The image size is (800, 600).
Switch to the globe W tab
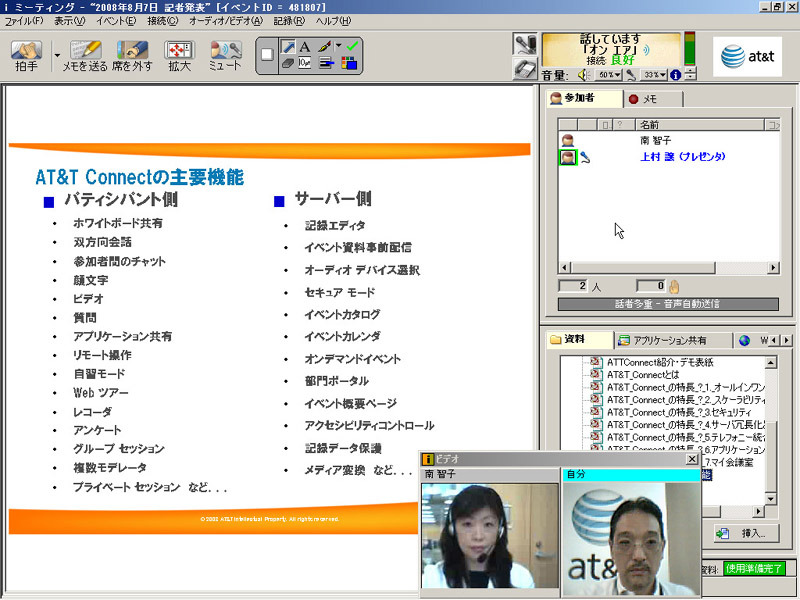click(x=752, y=340)
